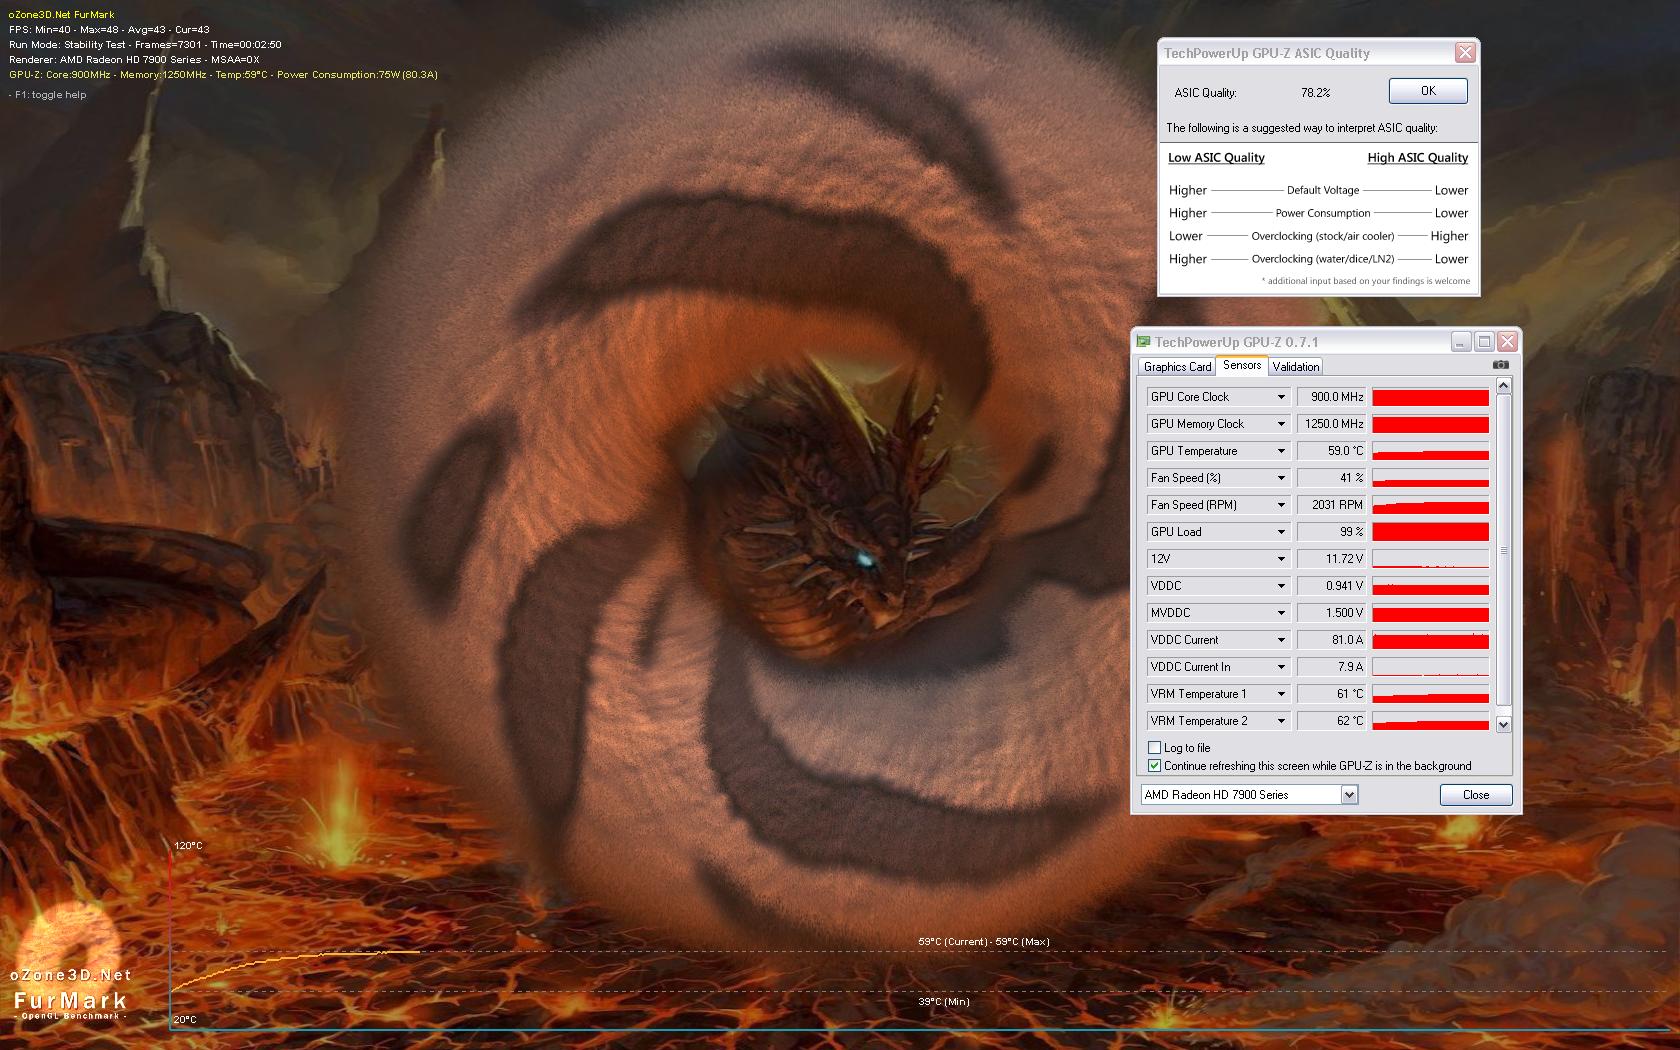Image resolution: width=1680 pixels, height=1050 pixels.
Task: Select the Sensors tab
Action: click(x=1242, y=366)
